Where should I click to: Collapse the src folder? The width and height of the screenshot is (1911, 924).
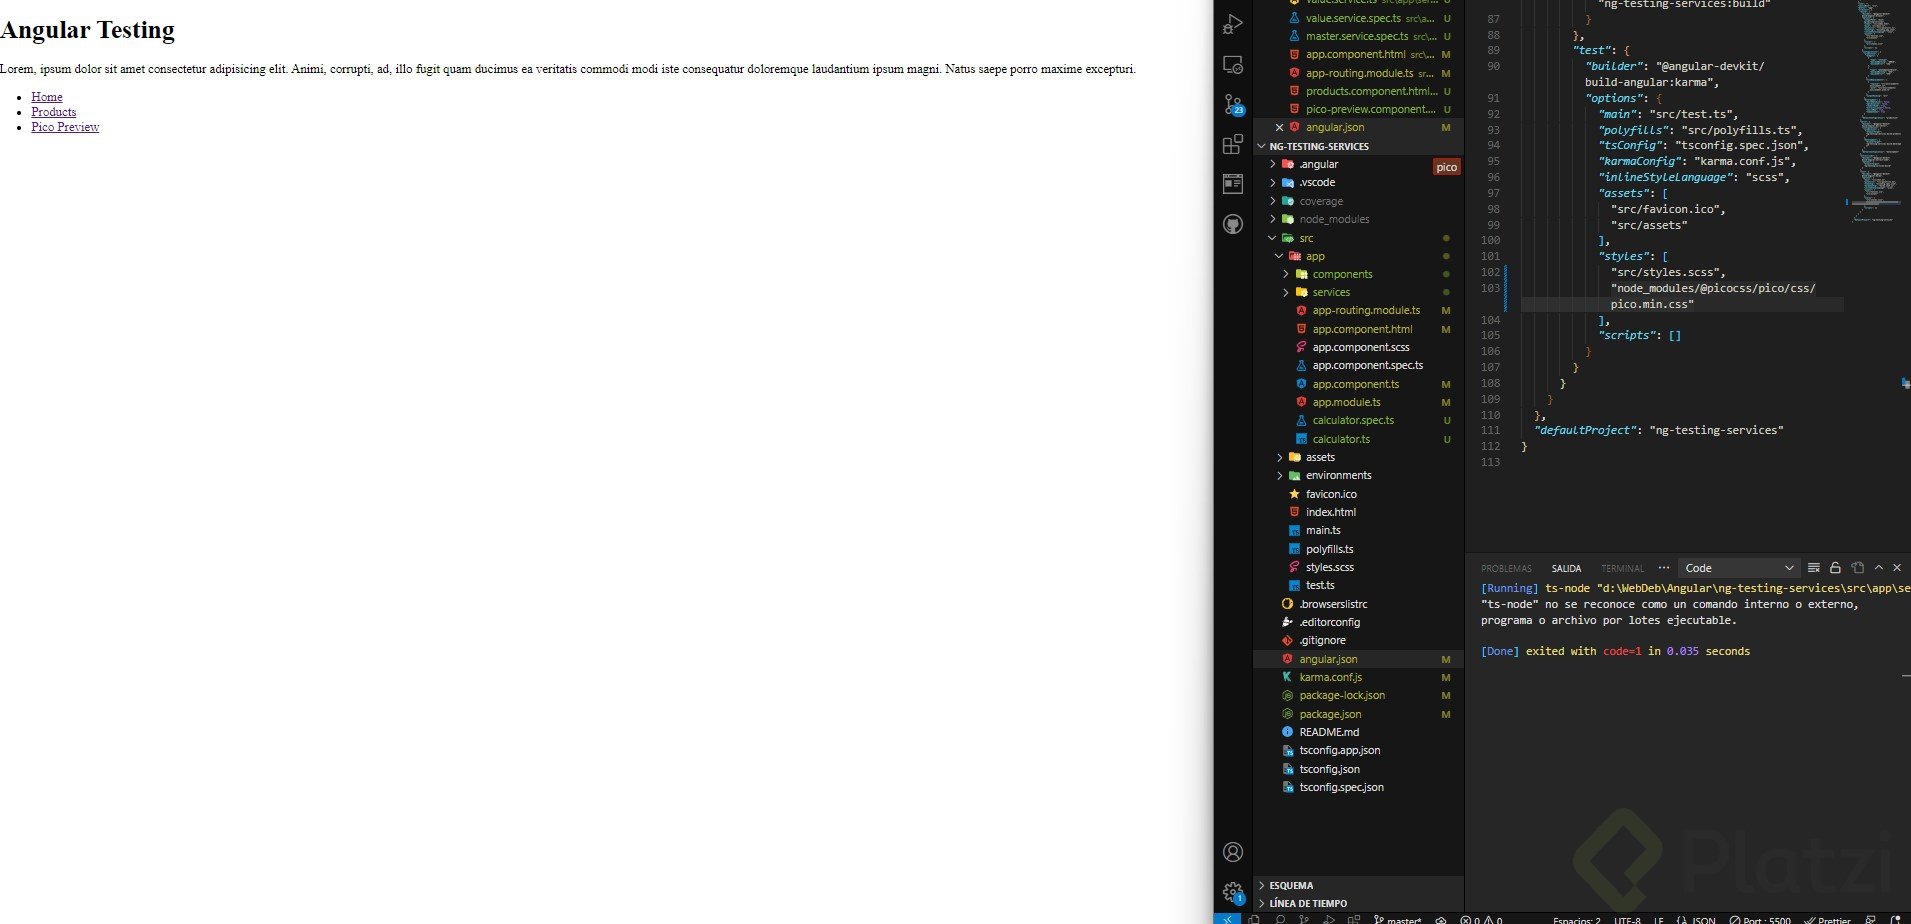tap(1359, 238)
